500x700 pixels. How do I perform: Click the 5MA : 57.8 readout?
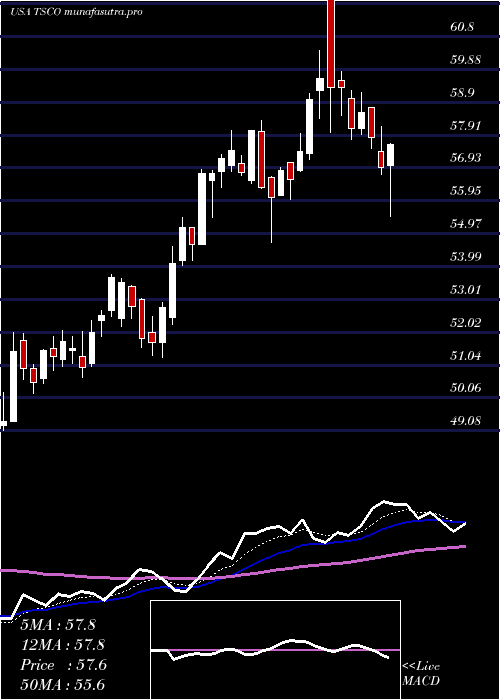(58, 625)
